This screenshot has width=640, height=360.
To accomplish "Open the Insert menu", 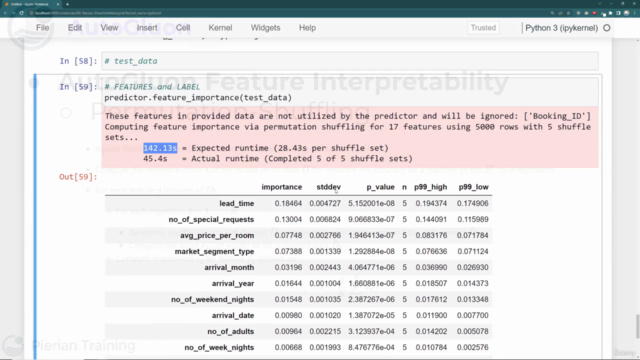I will tap(147, 28).
